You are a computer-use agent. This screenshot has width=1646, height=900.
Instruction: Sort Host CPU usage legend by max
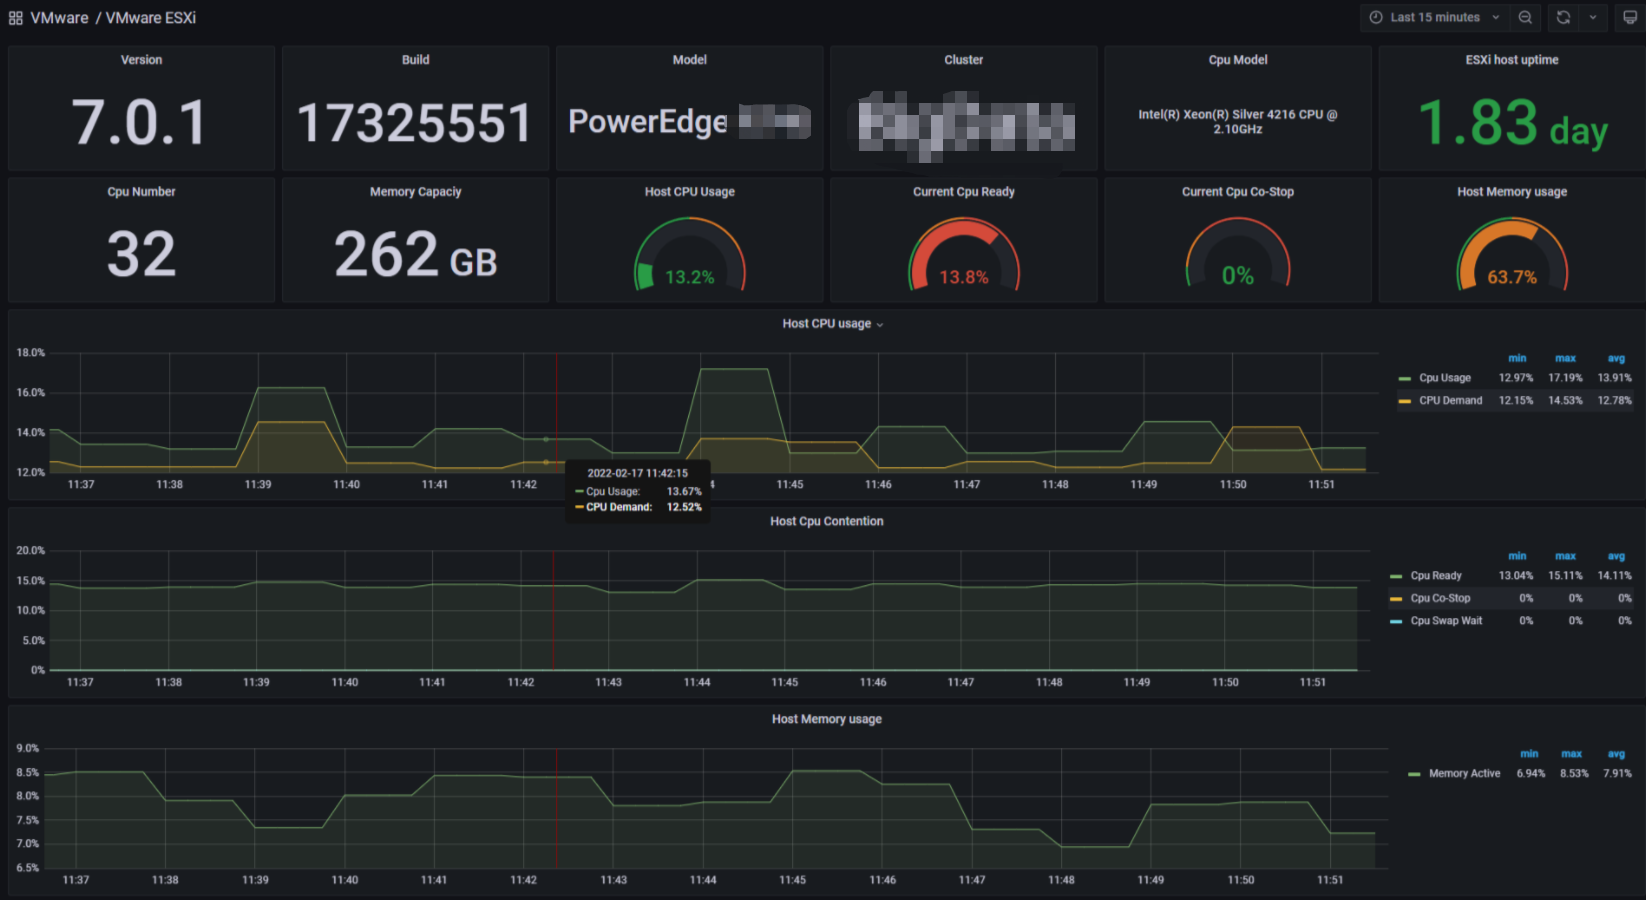[x=1565, y=358]
